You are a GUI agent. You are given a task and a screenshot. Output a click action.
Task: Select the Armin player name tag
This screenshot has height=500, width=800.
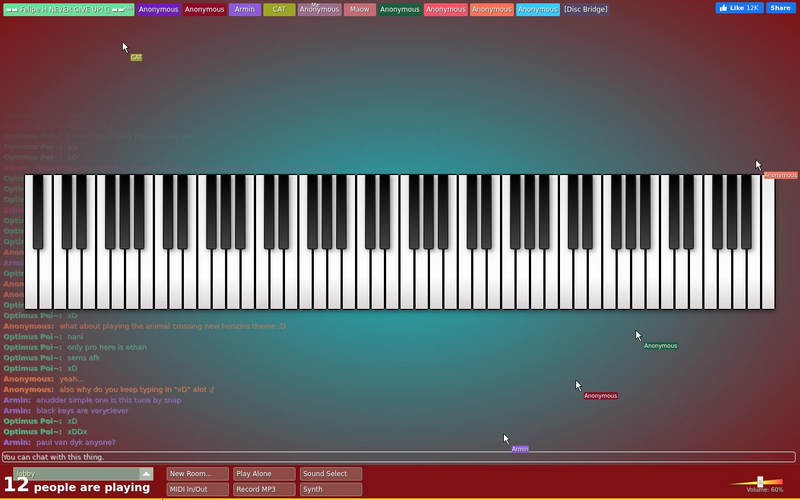coord(245,10)
